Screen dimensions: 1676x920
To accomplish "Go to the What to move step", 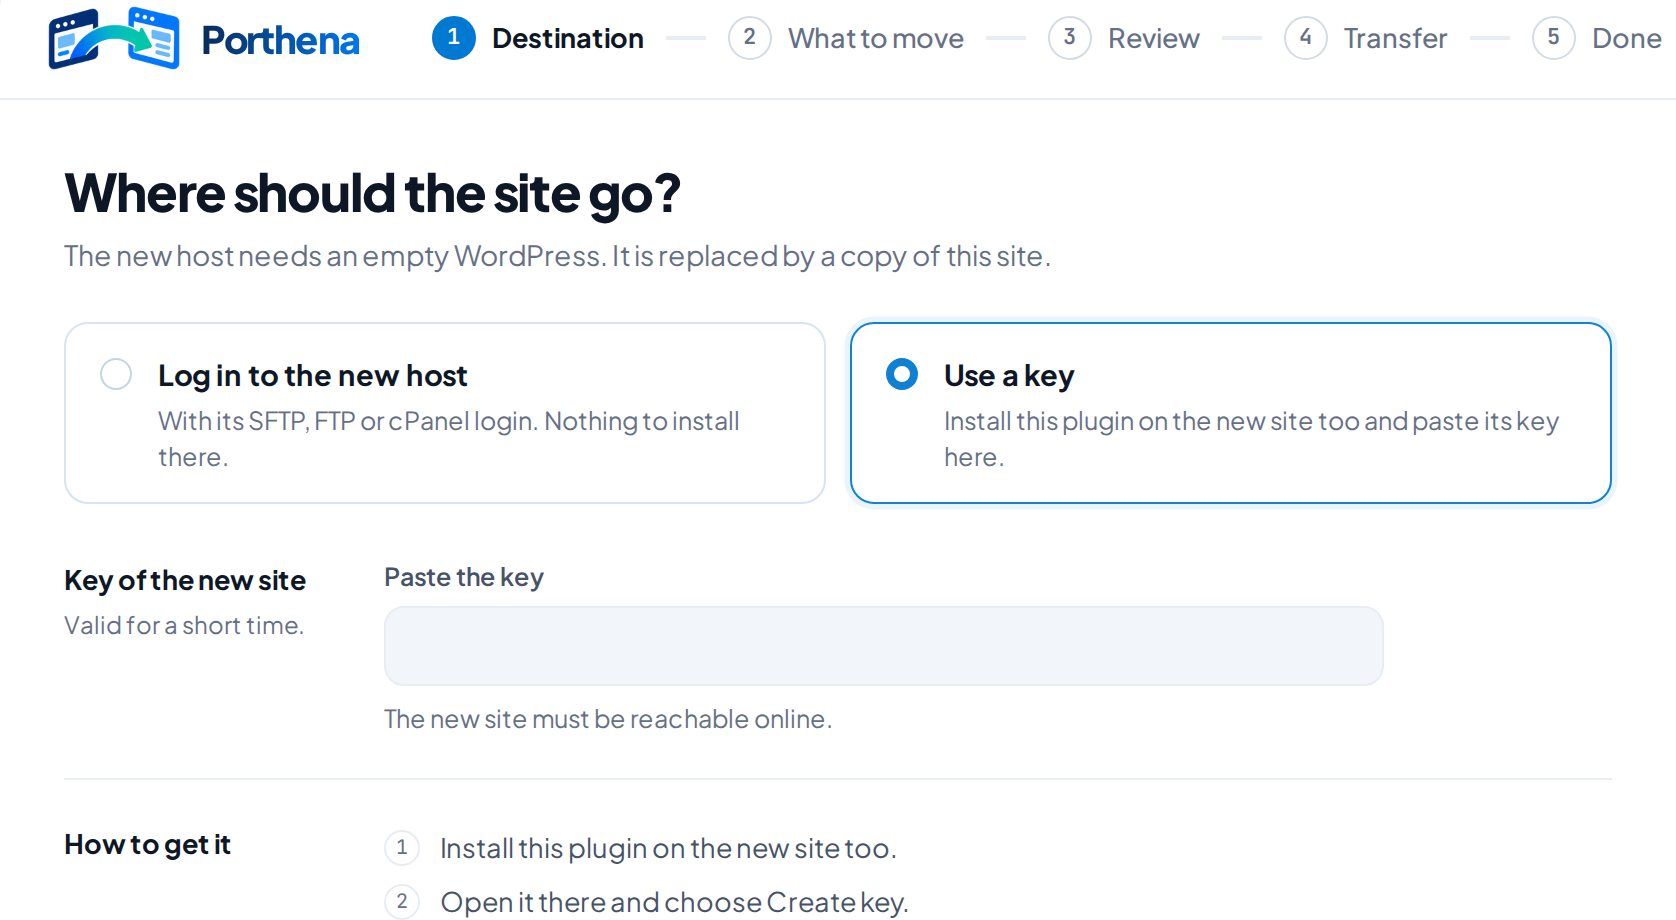I will coord(846,38).
